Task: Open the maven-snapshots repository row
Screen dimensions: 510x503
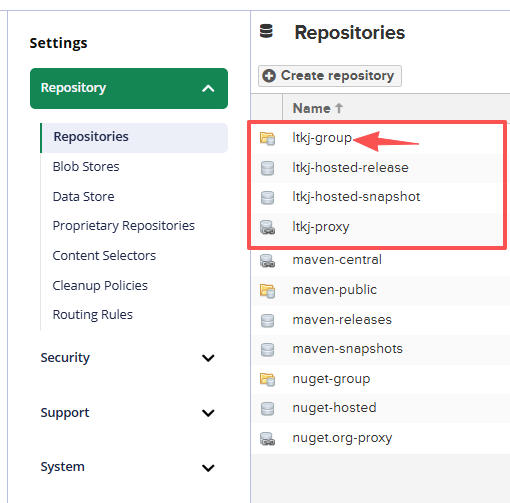Action: [381, 349]
